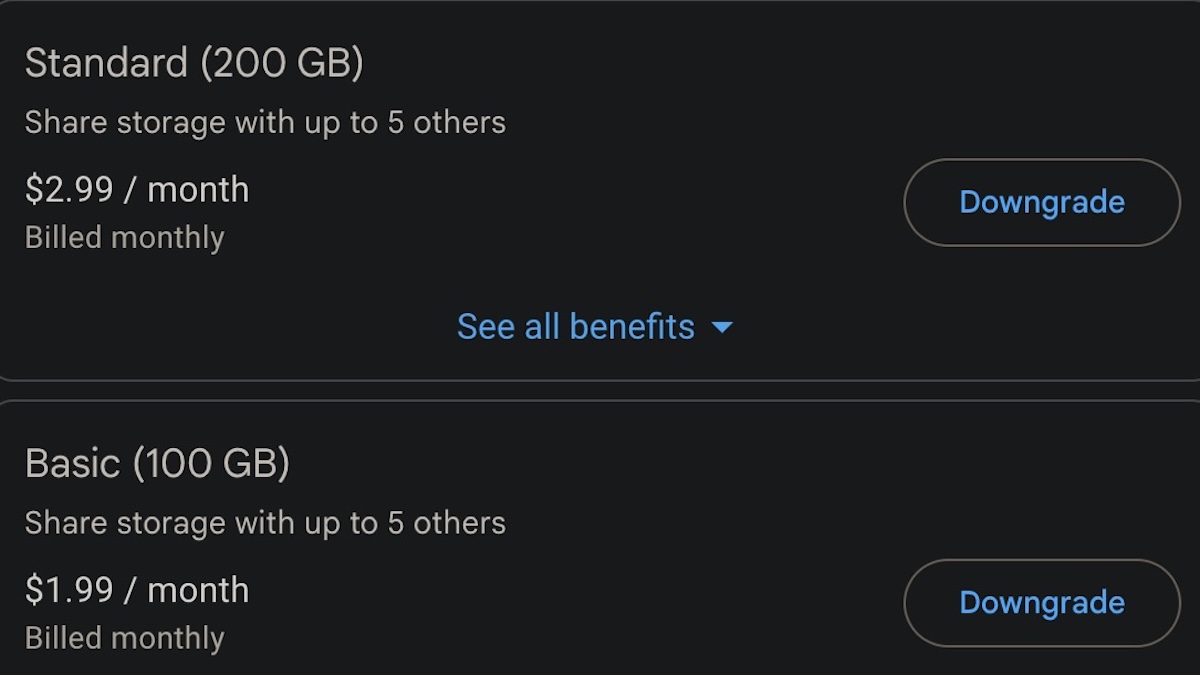1200x675 pixels.
Task: Select the Basic (100 GB) plan title
Action: (157, 463)
